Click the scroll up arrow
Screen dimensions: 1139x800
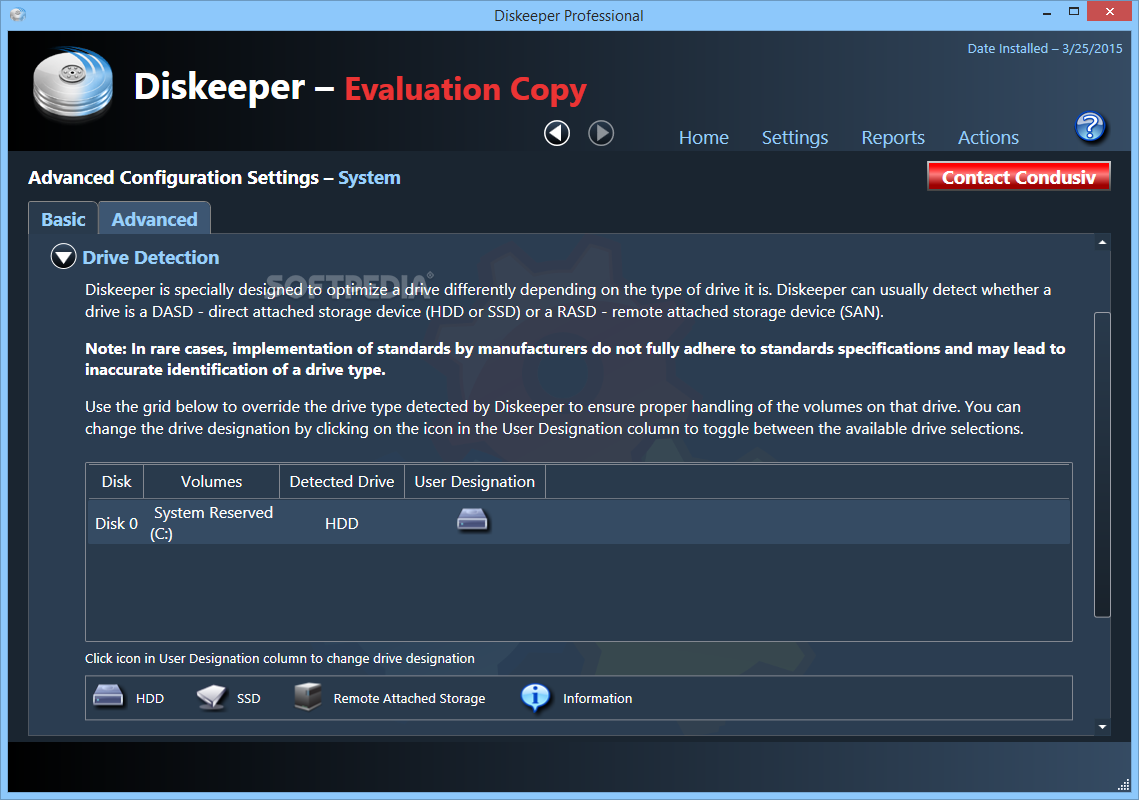[1102, 242]
